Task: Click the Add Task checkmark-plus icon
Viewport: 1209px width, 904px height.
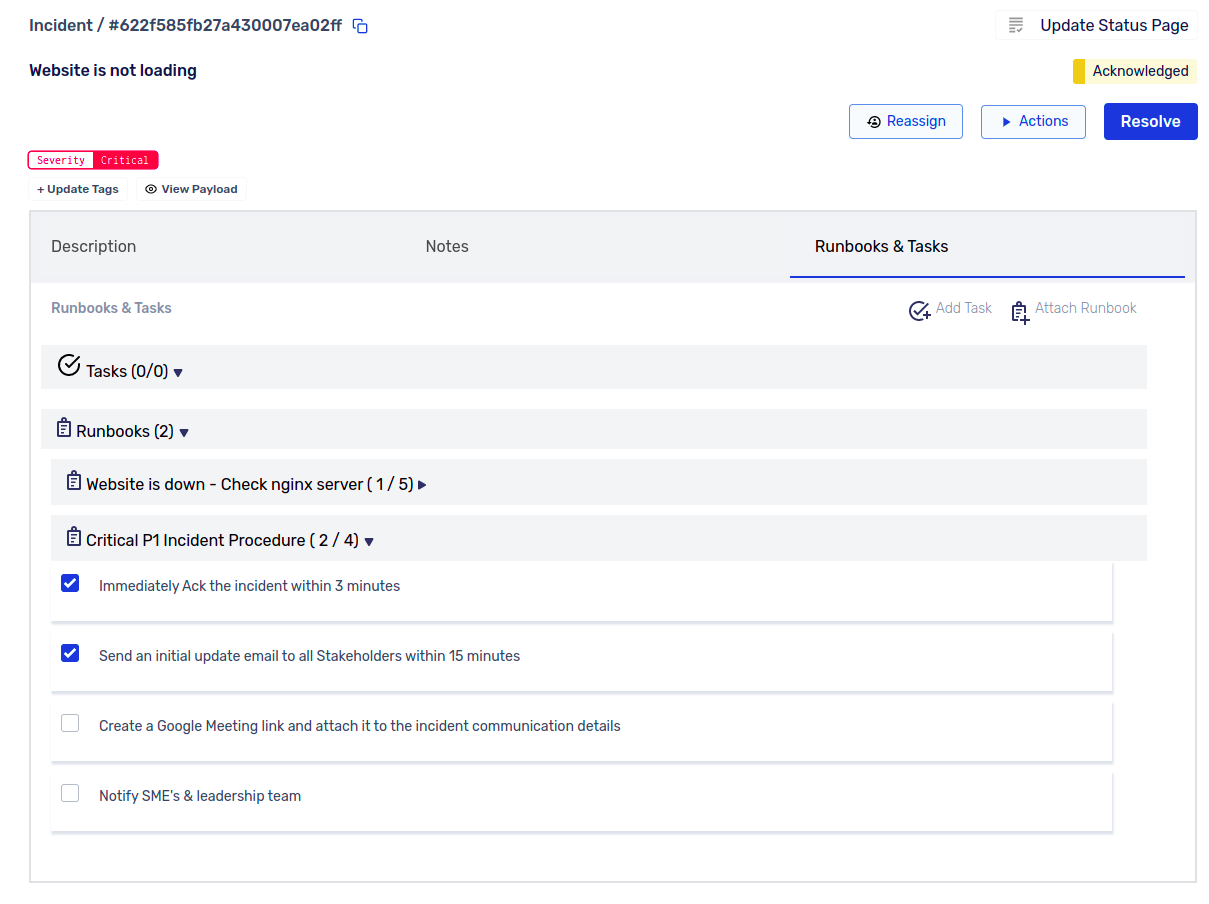Action: pos(919,311)
